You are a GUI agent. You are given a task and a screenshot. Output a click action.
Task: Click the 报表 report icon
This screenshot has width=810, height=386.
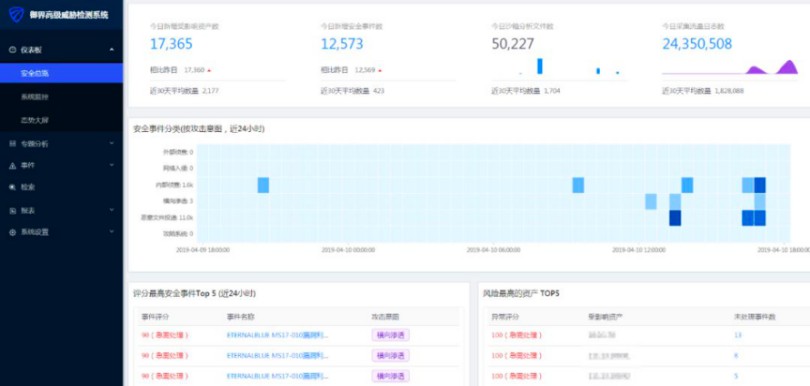coord(12,210)
